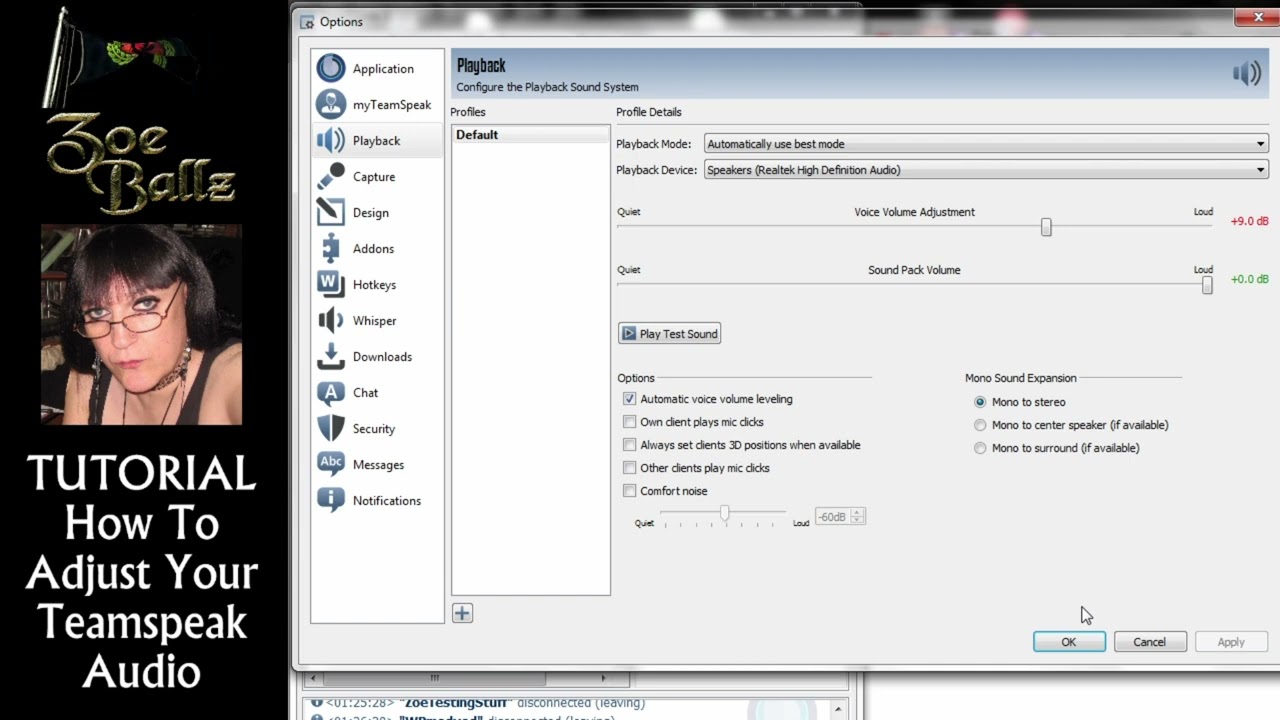
Task: Click the Design pencil icon
Action: pos(331,212)
